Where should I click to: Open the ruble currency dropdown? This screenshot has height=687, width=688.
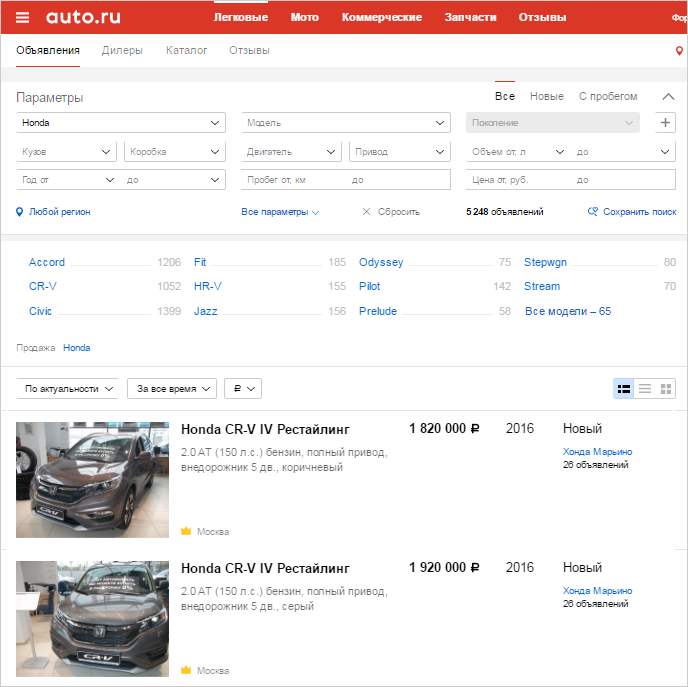243,389
